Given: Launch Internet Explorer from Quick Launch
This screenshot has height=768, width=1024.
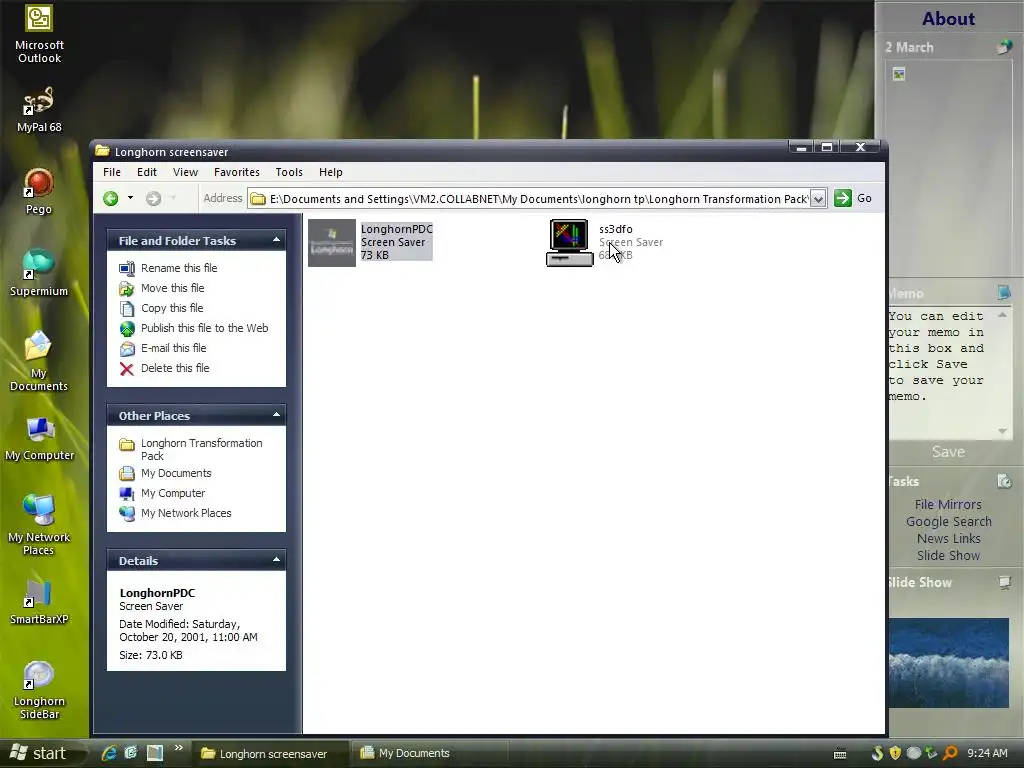Looking at the screenshot, I should pos(109,753).
